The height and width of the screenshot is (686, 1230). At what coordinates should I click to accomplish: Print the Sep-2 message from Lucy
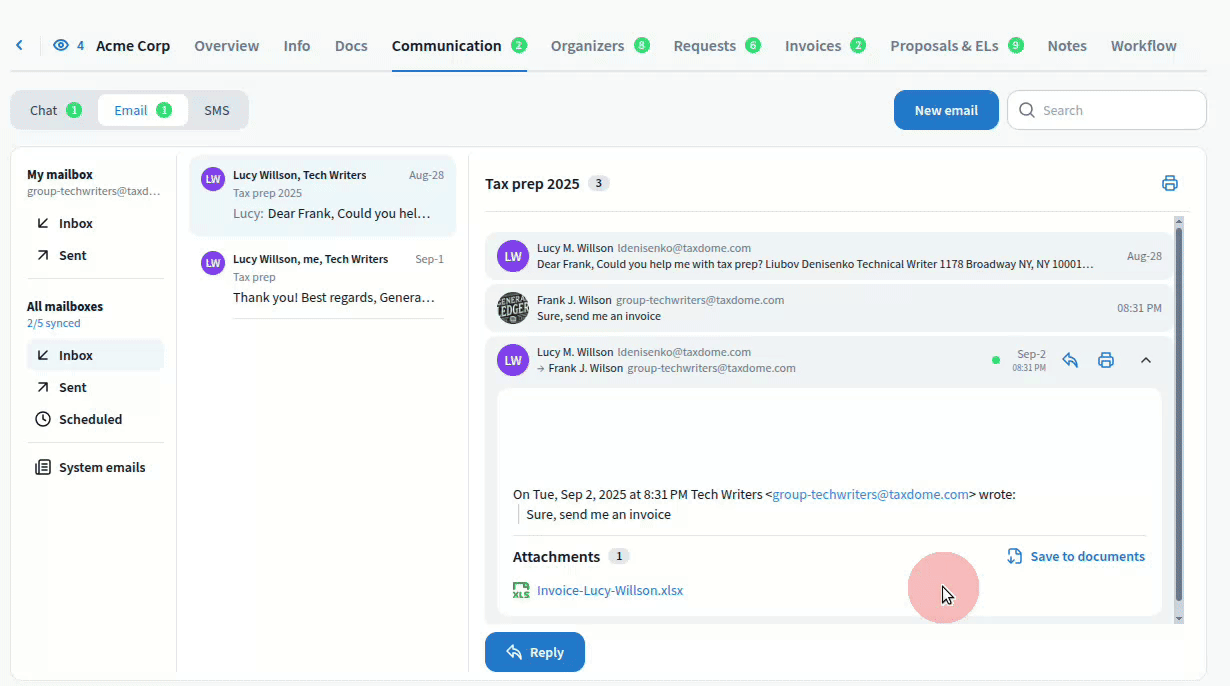coord(1106,360)
